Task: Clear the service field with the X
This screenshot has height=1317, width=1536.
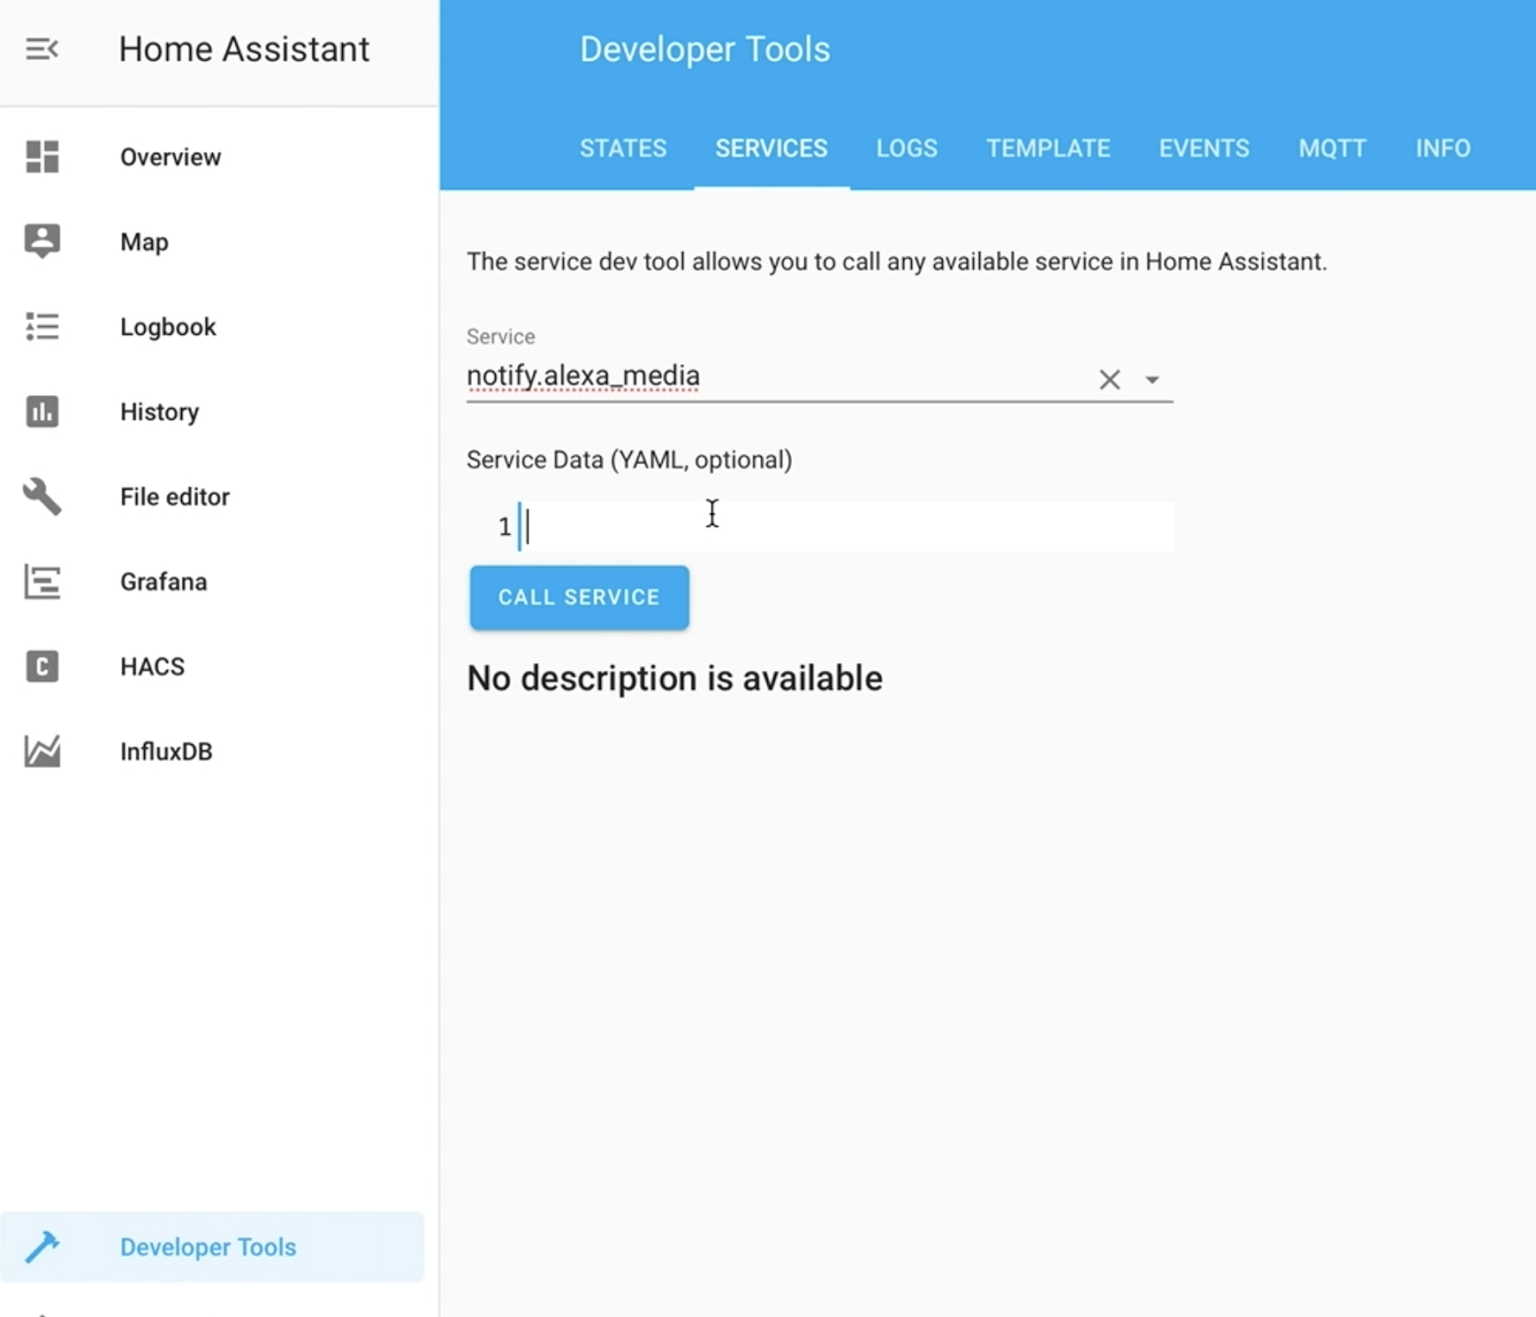Action: (x=1109, y=379)
